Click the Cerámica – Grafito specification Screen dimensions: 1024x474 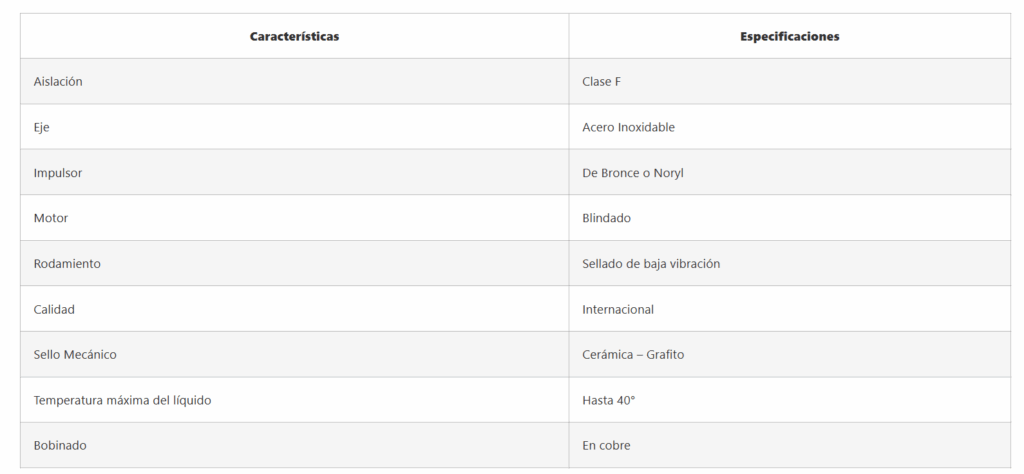pos(633,355)
